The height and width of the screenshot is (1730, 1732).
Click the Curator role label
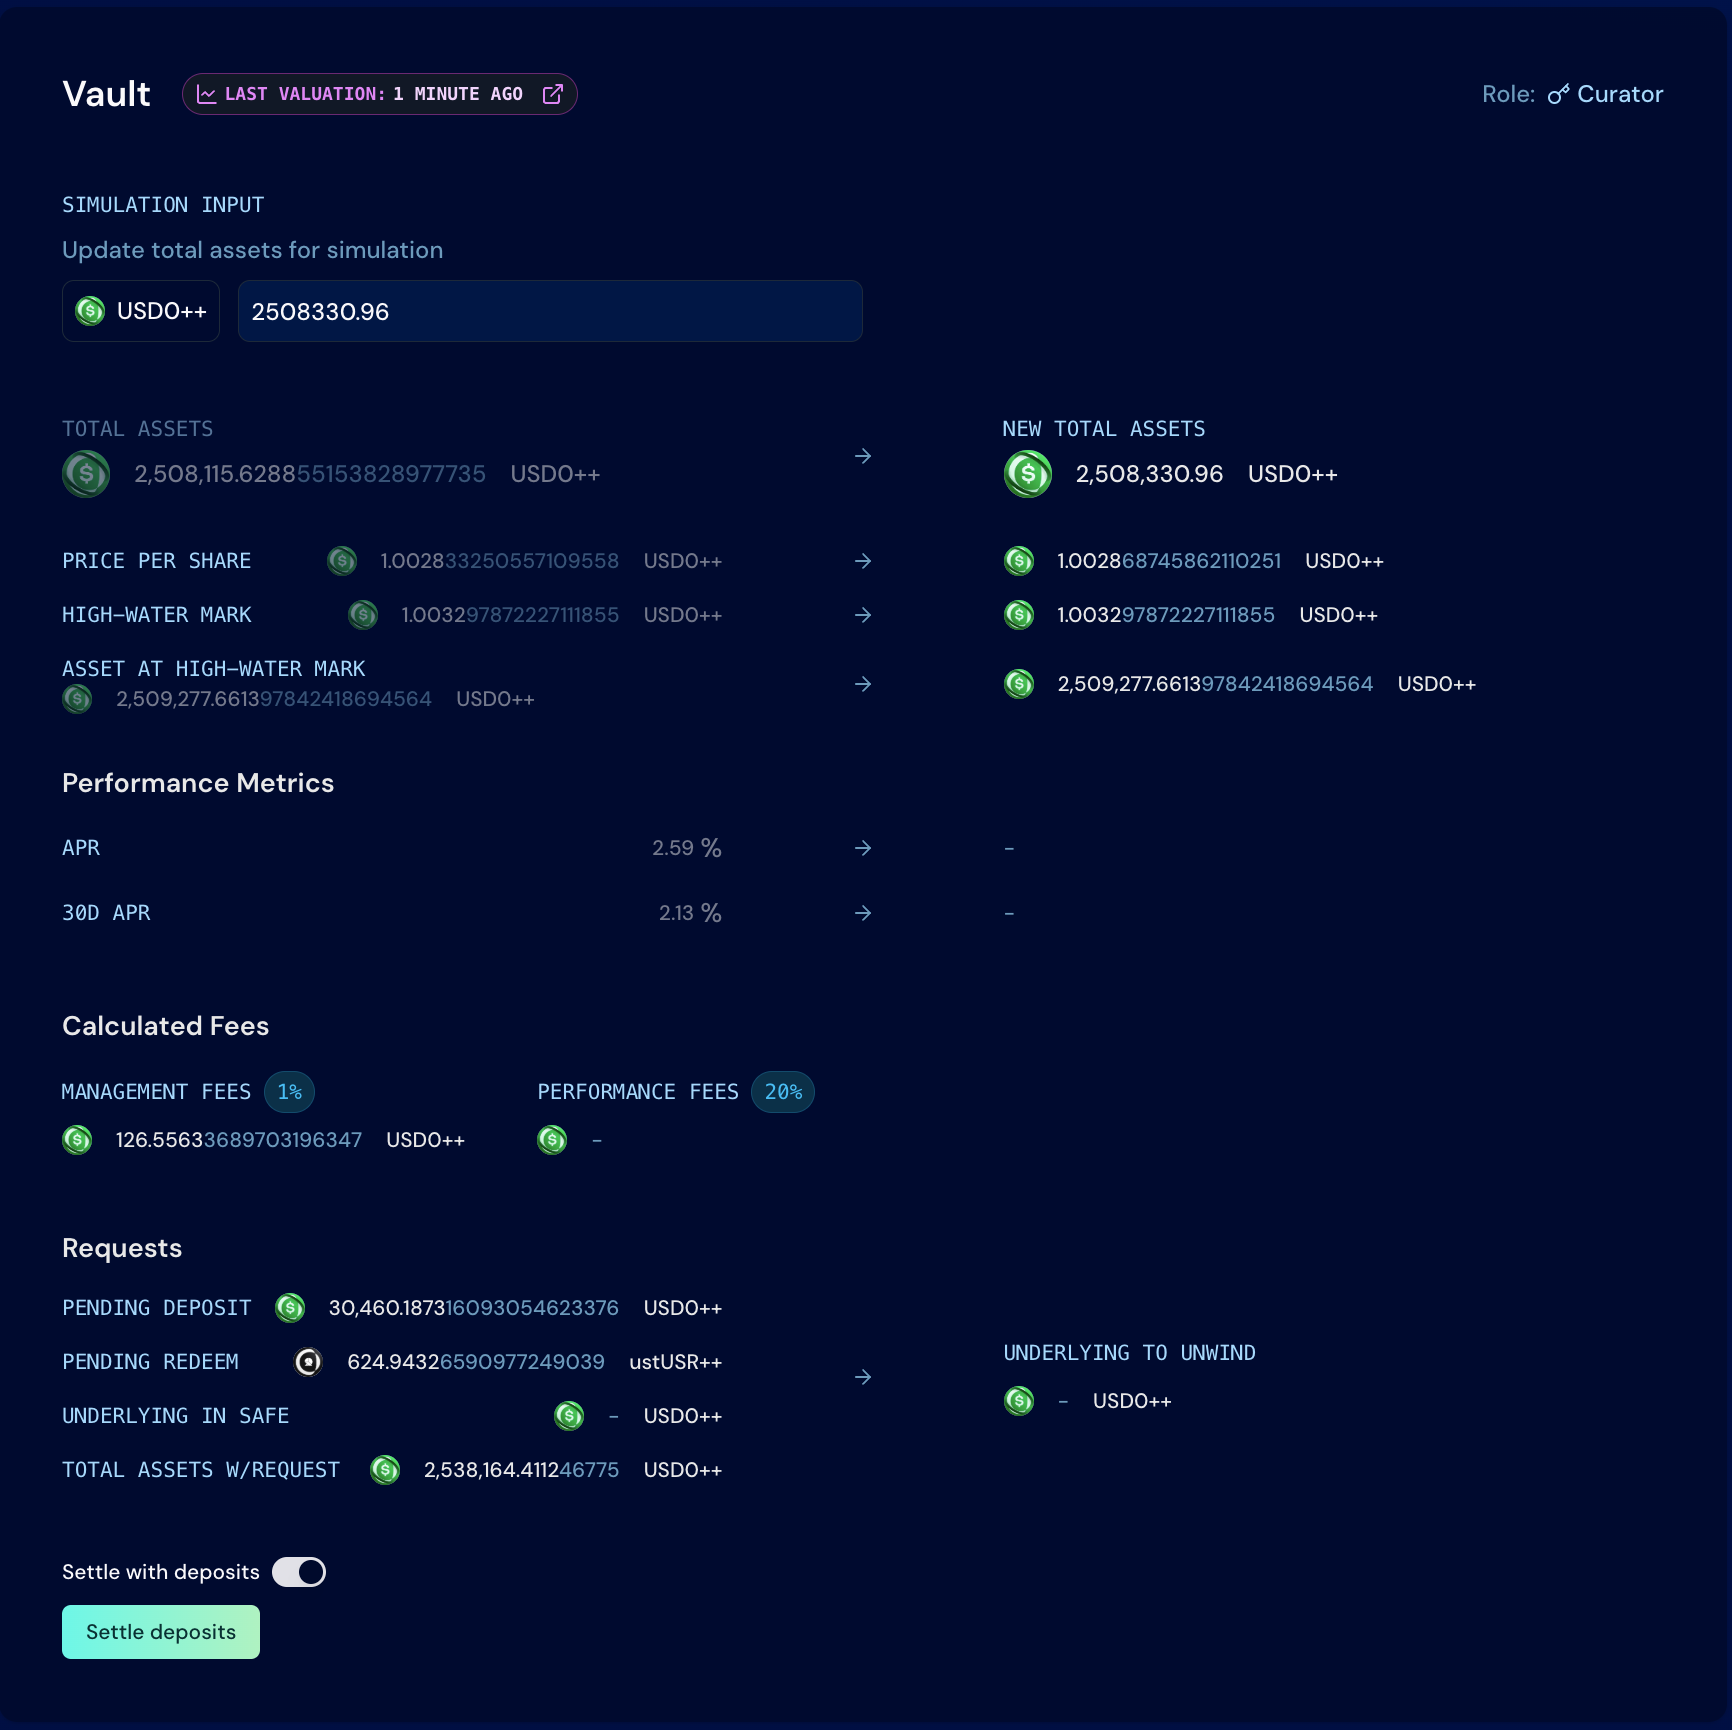tap(1619, 94)
